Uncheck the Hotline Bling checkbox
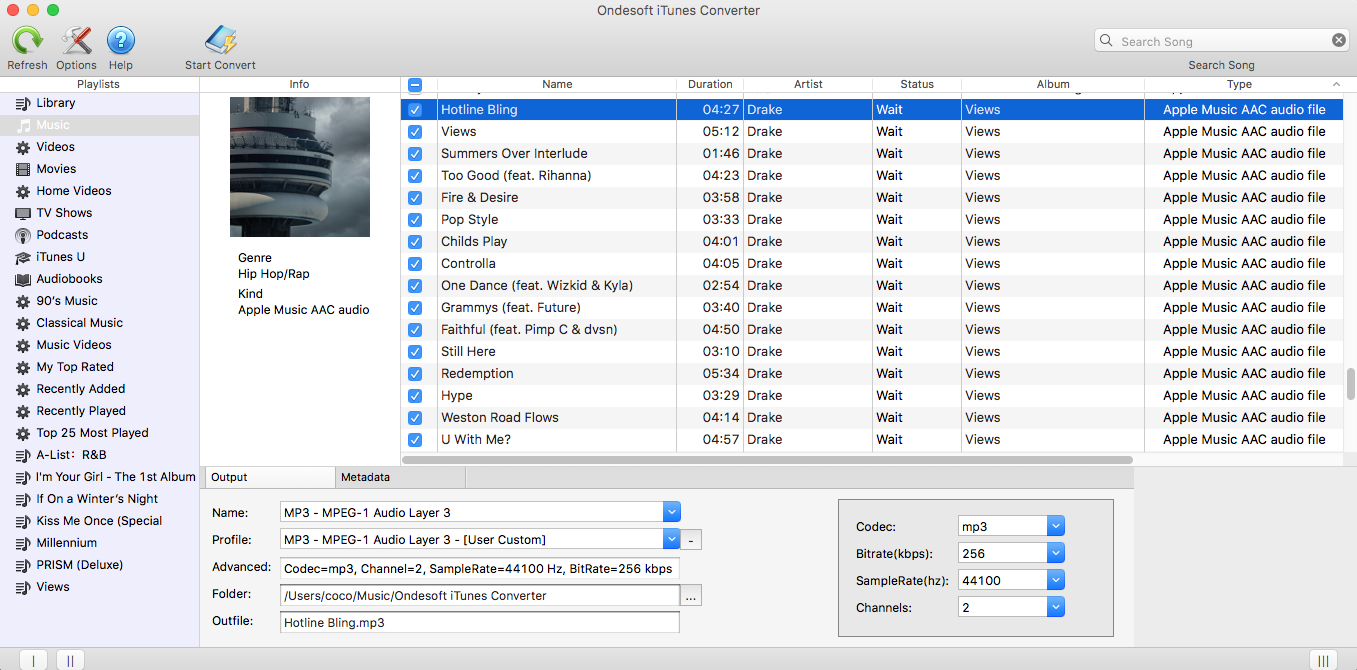This screenshot has width=1357, height=670. click(x=415, y=110)
